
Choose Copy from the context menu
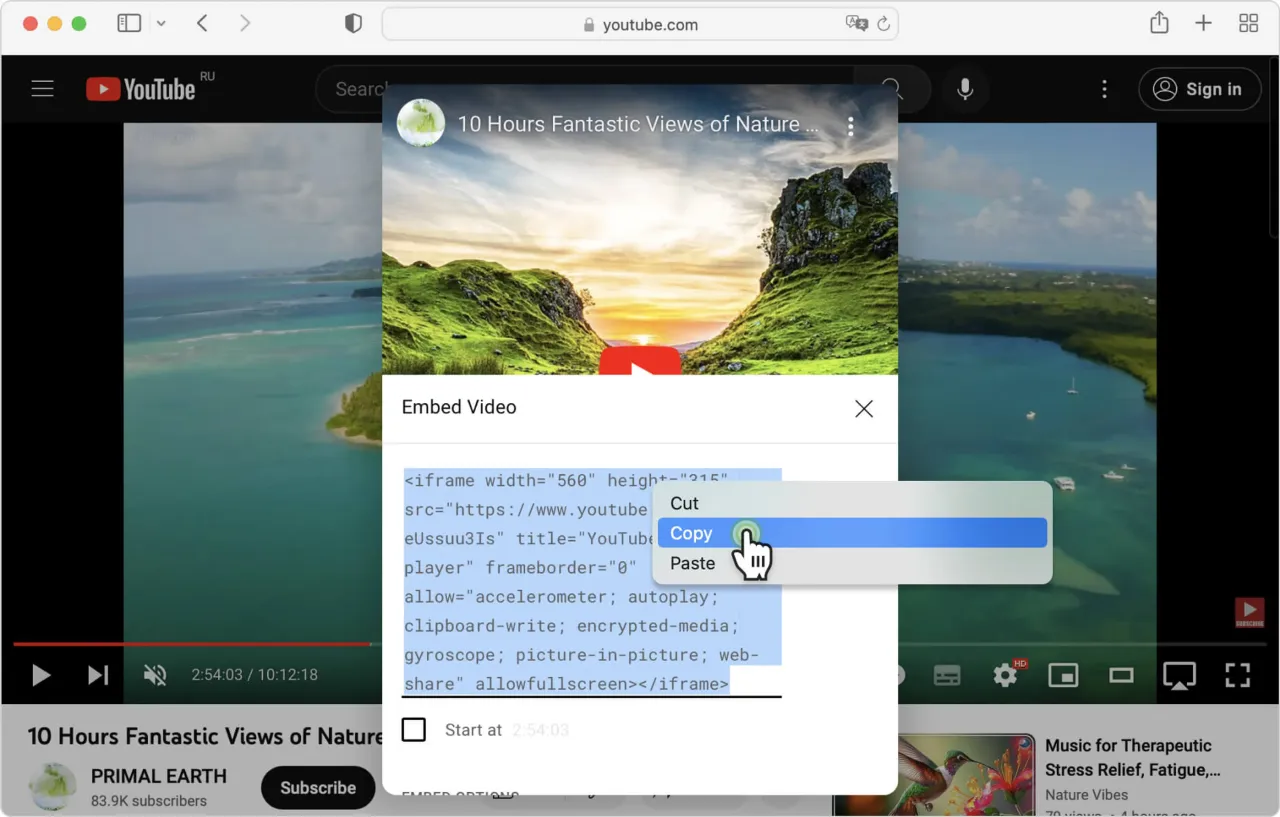pyautogui.click(x=691, y=533)
